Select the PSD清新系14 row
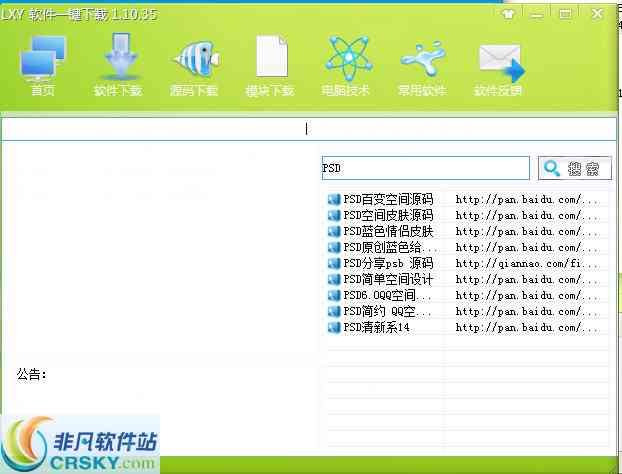The width and height of the screenshot is (622, 474). pos(467,328)
